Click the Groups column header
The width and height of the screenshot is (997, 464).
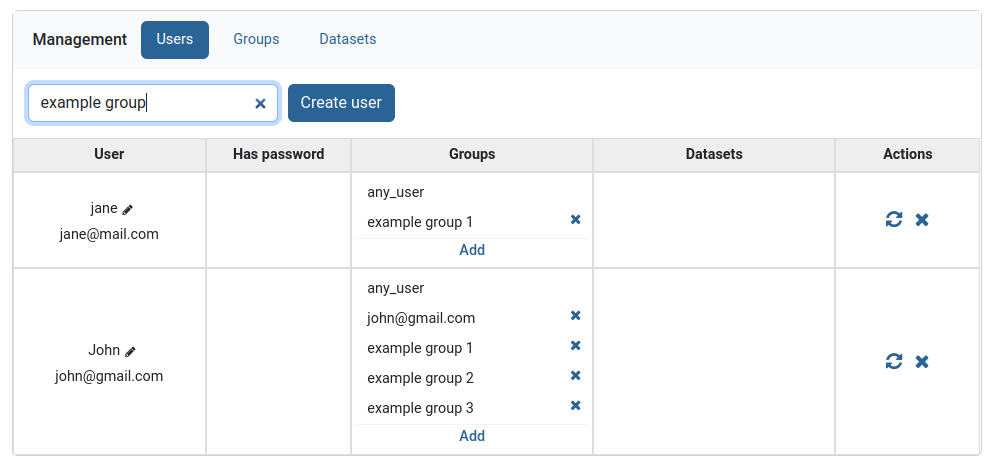tap(472, 154)
